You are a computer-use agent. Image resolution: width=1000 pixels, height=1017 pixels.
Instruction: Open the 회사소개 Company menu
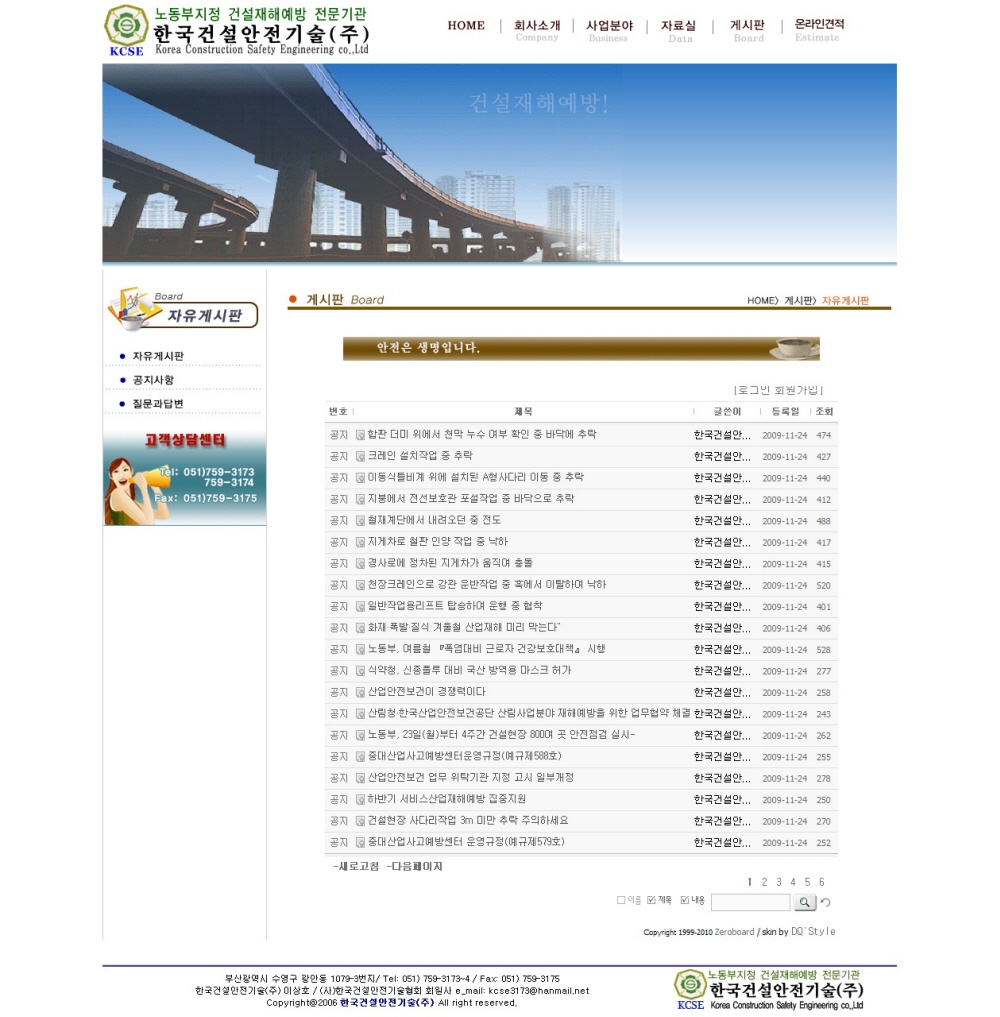click(537, 30)
